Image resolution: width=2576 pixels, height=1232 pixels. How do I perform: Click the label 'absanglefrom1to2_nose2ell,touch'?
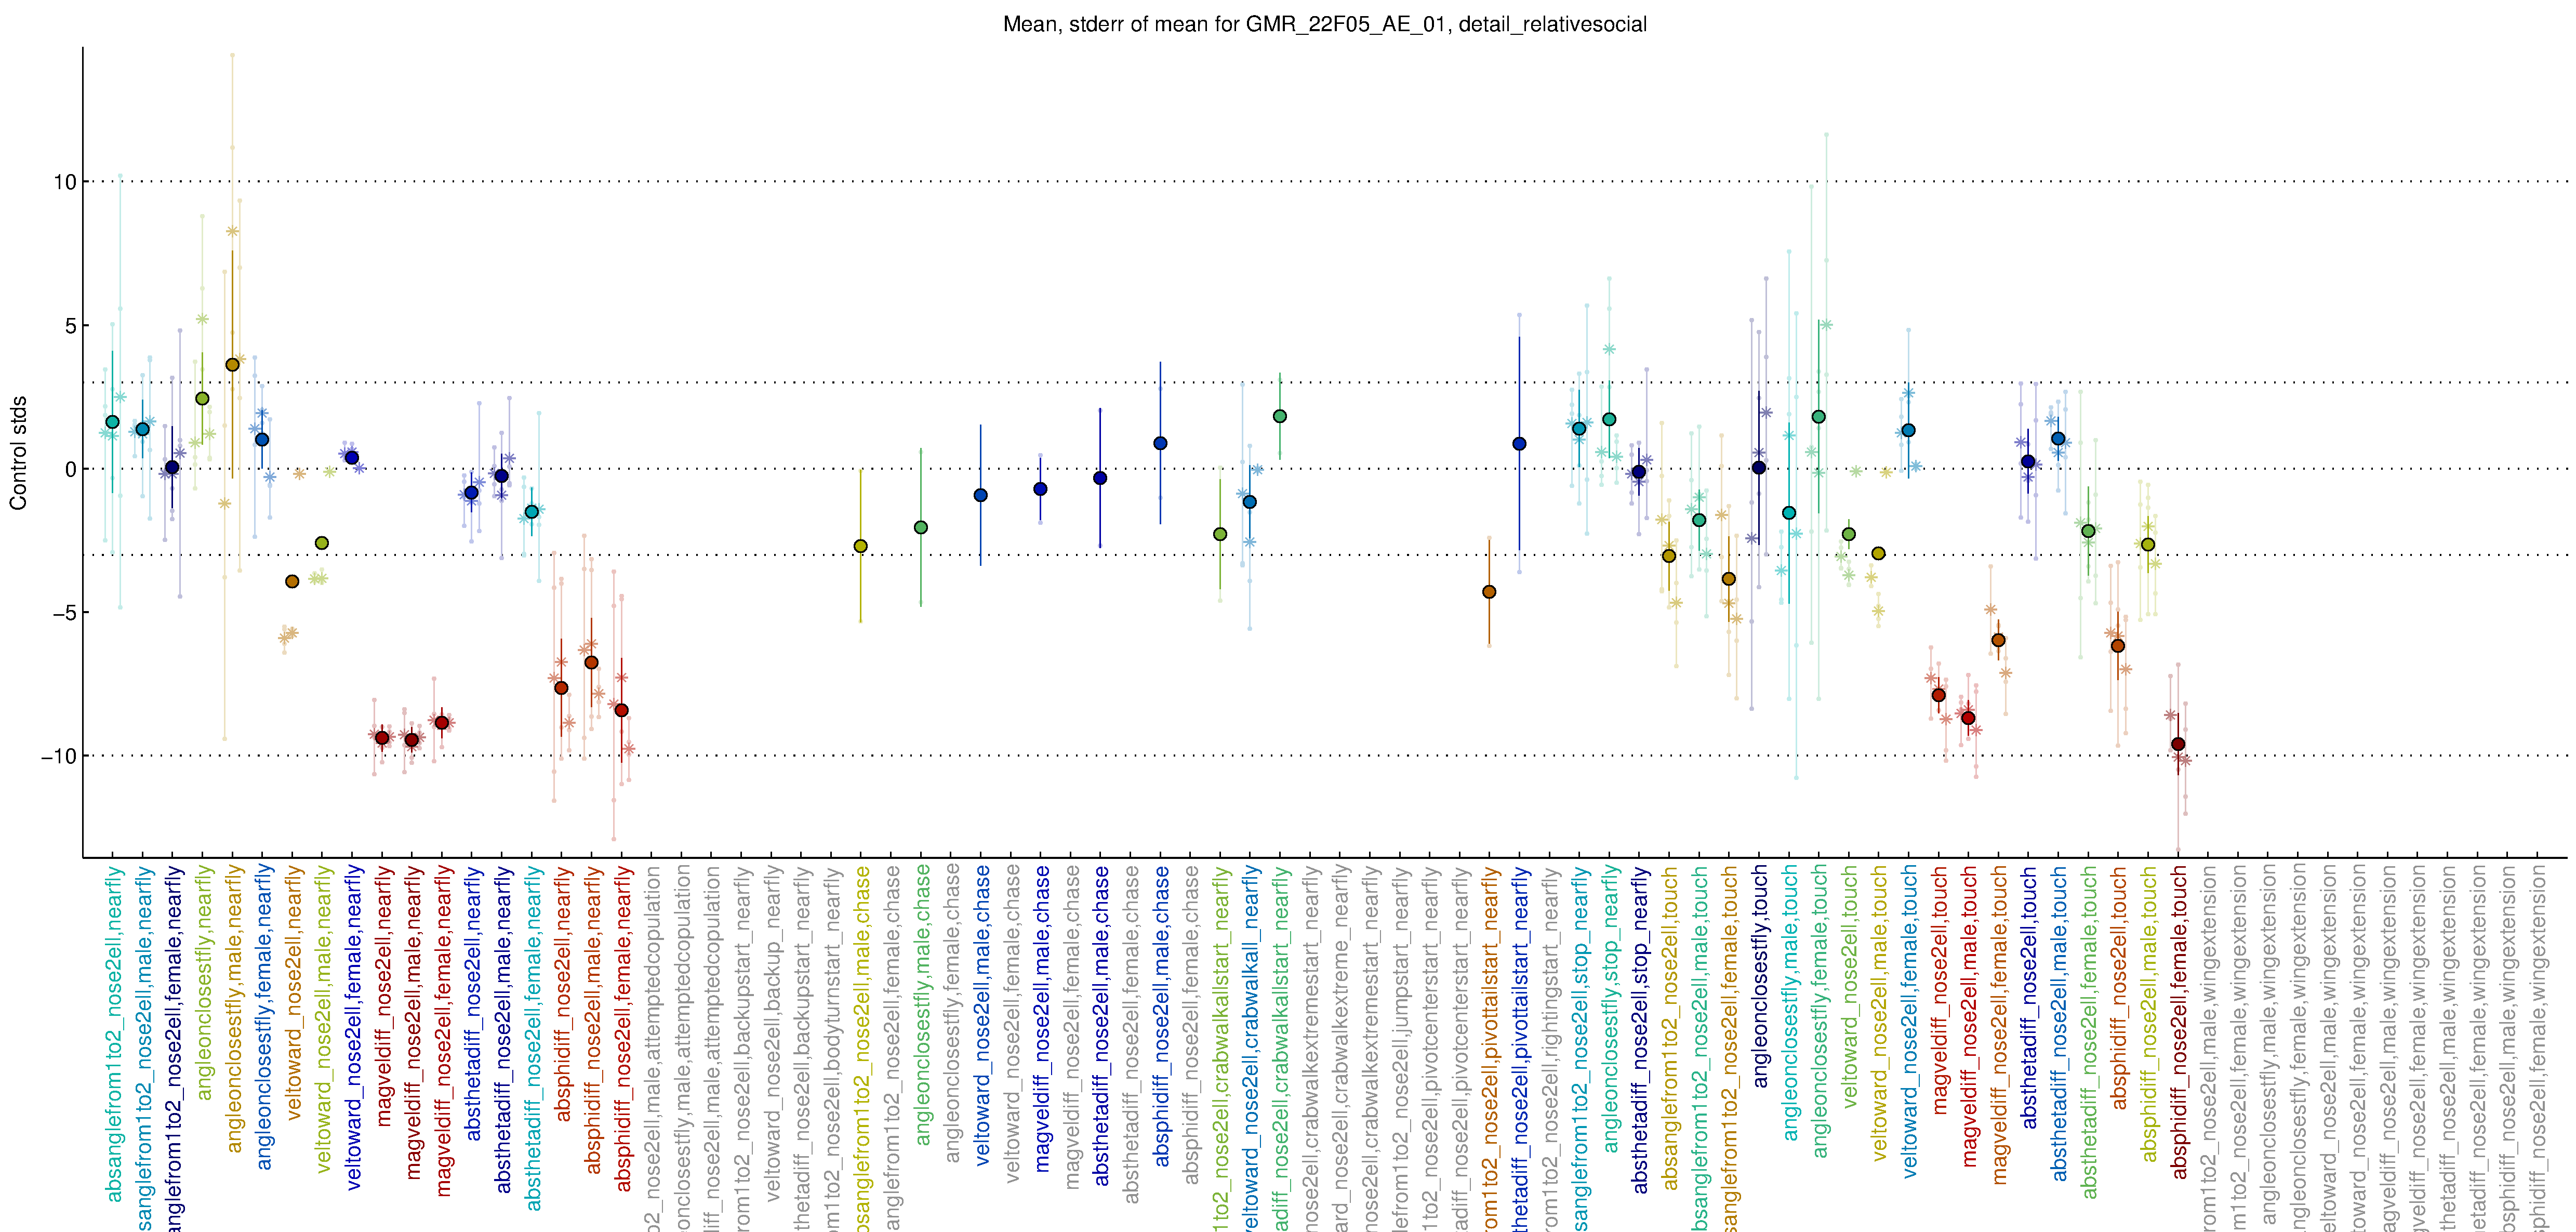1671,1028
